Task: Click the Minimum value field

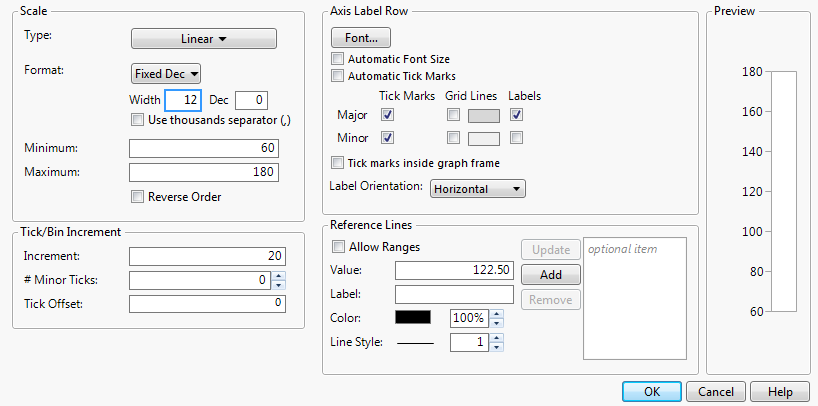Action: click(x=204, y=148)
